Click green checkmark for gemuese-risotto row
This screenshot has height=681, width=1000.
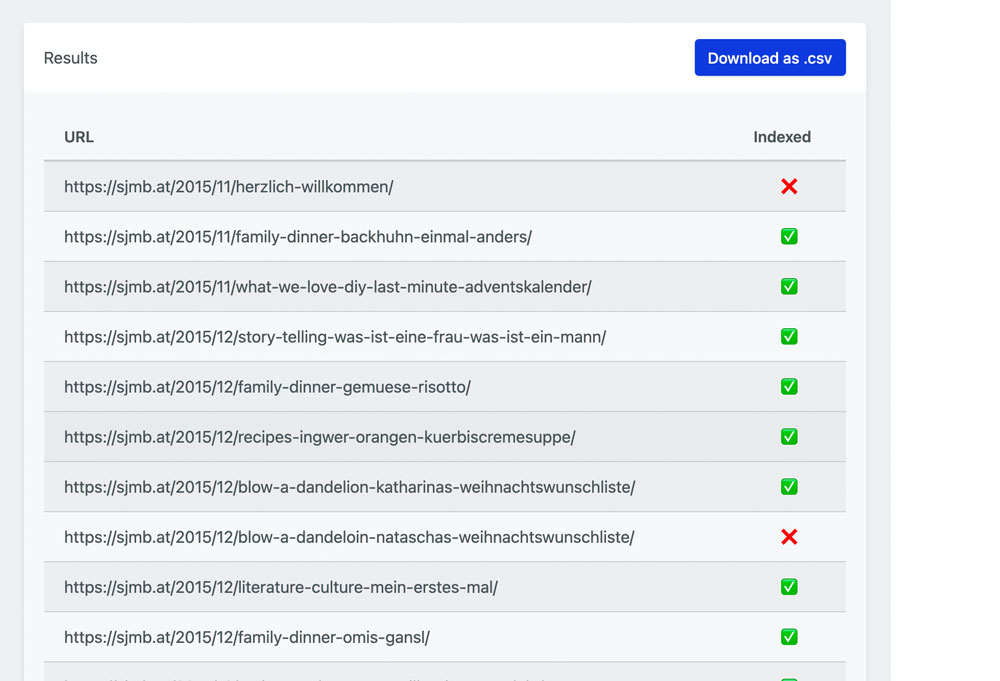pyautogui.click(x=789, y=387)
